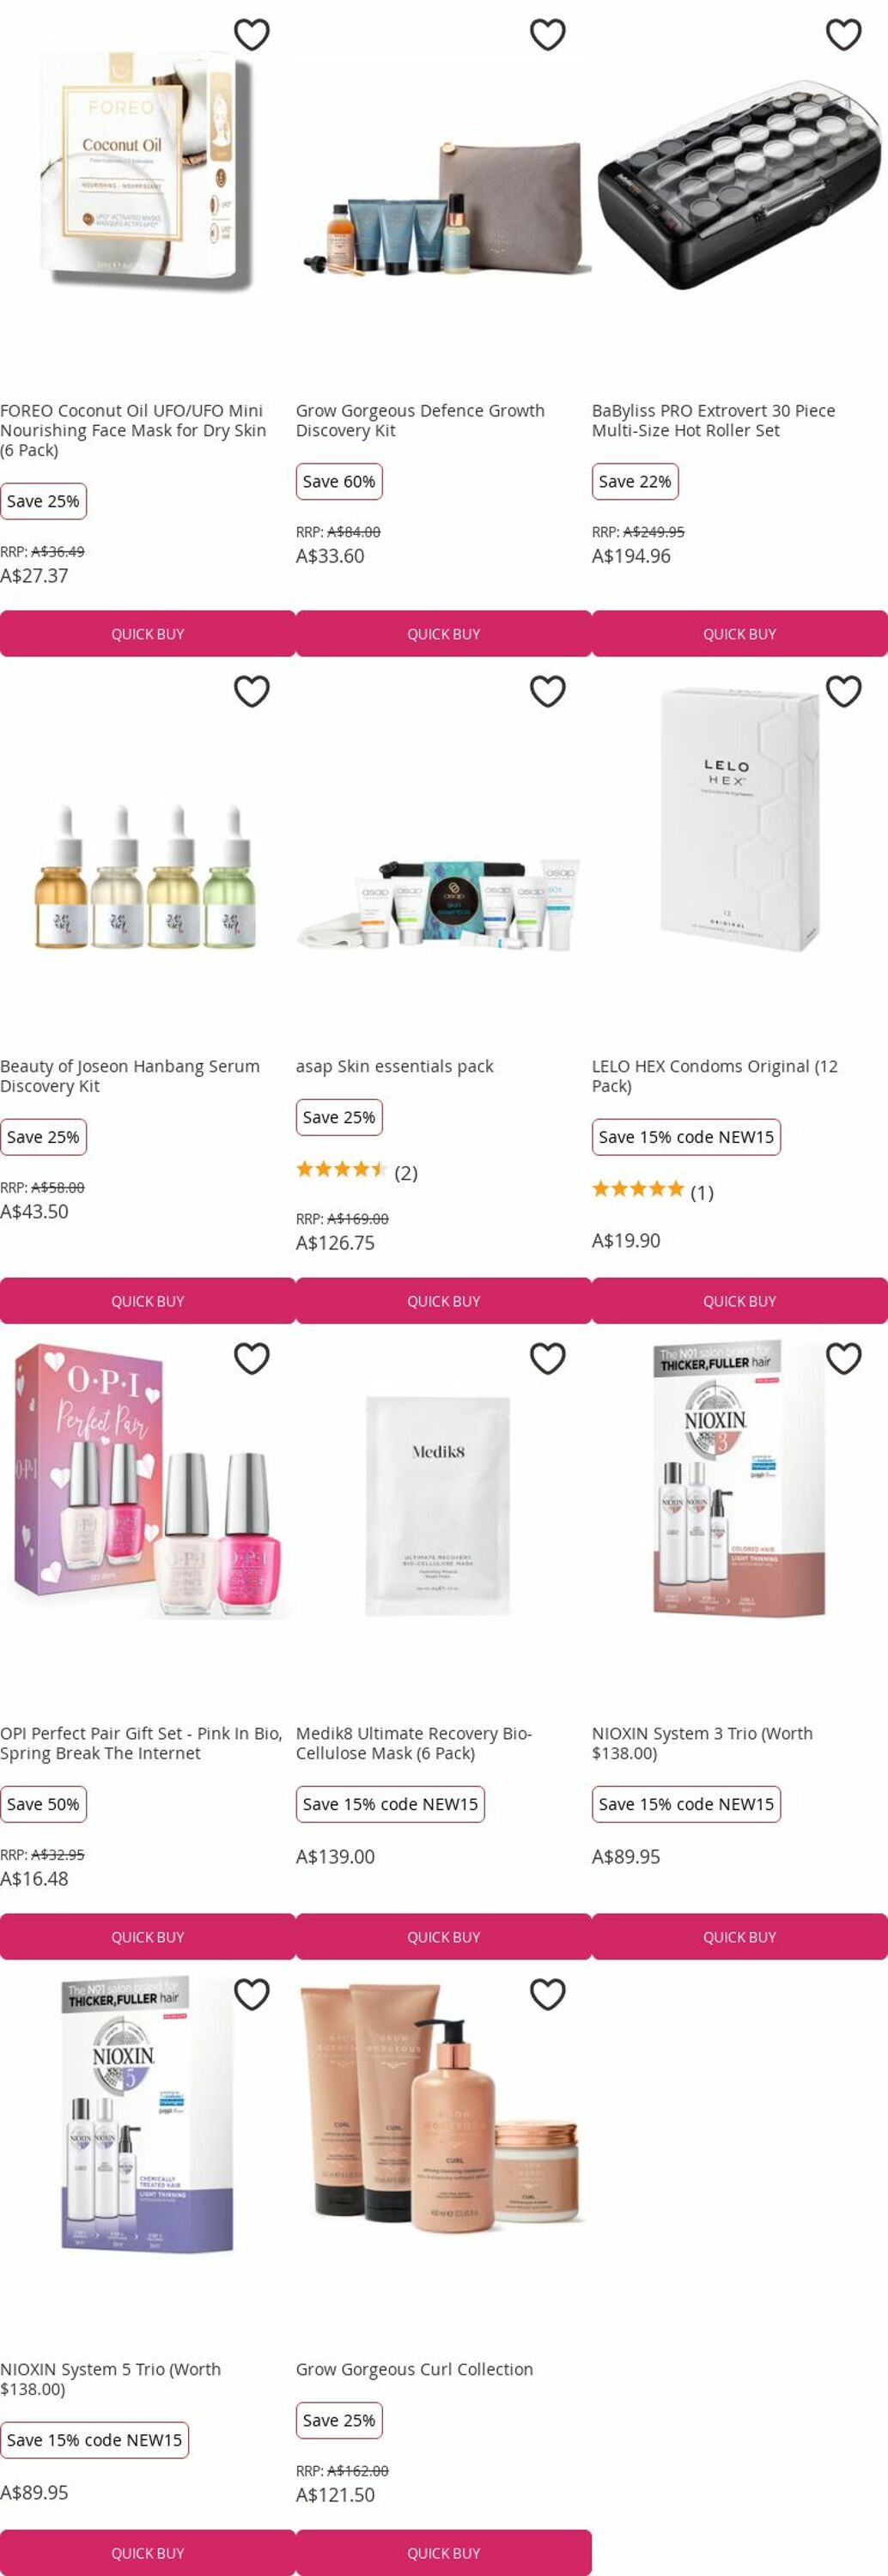Open the asap pack star rating reviews
Viewport: 888px width, 2576px height.
[357, 1172]
